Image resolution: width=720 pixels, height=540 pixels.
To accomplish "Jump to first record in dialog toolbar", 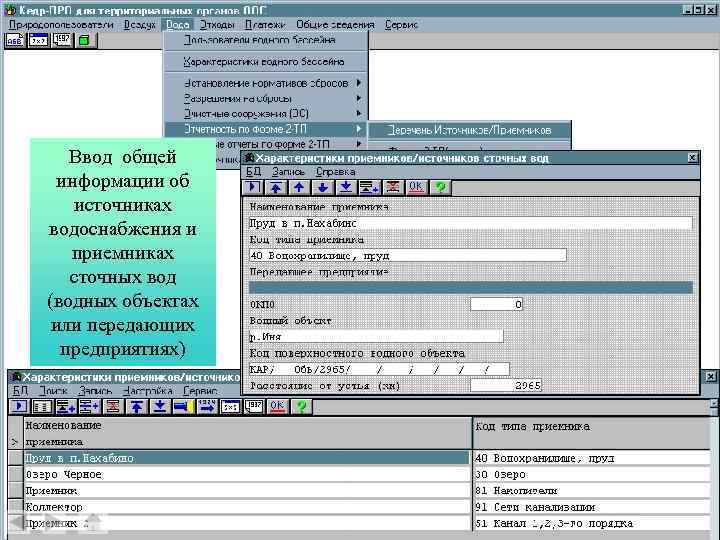I will 276,187.
